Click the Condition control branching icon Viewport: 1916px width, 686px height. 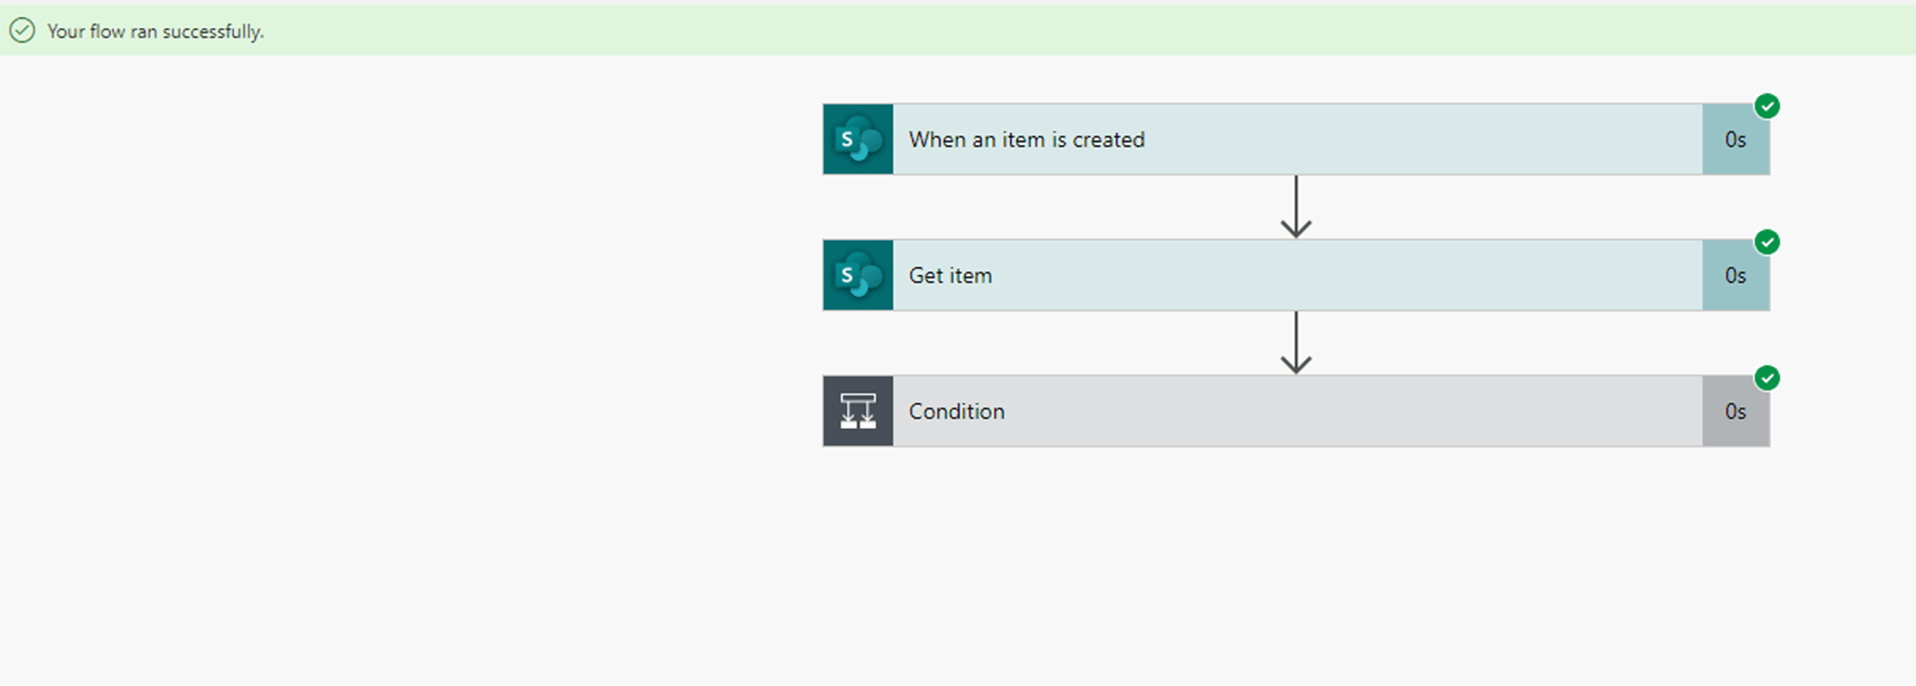point(858,411)
